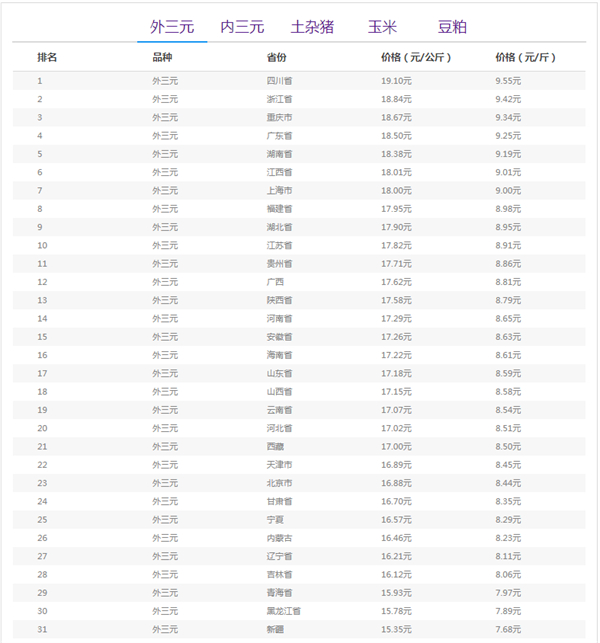Click the 河北省 cell

click(279, 429)
